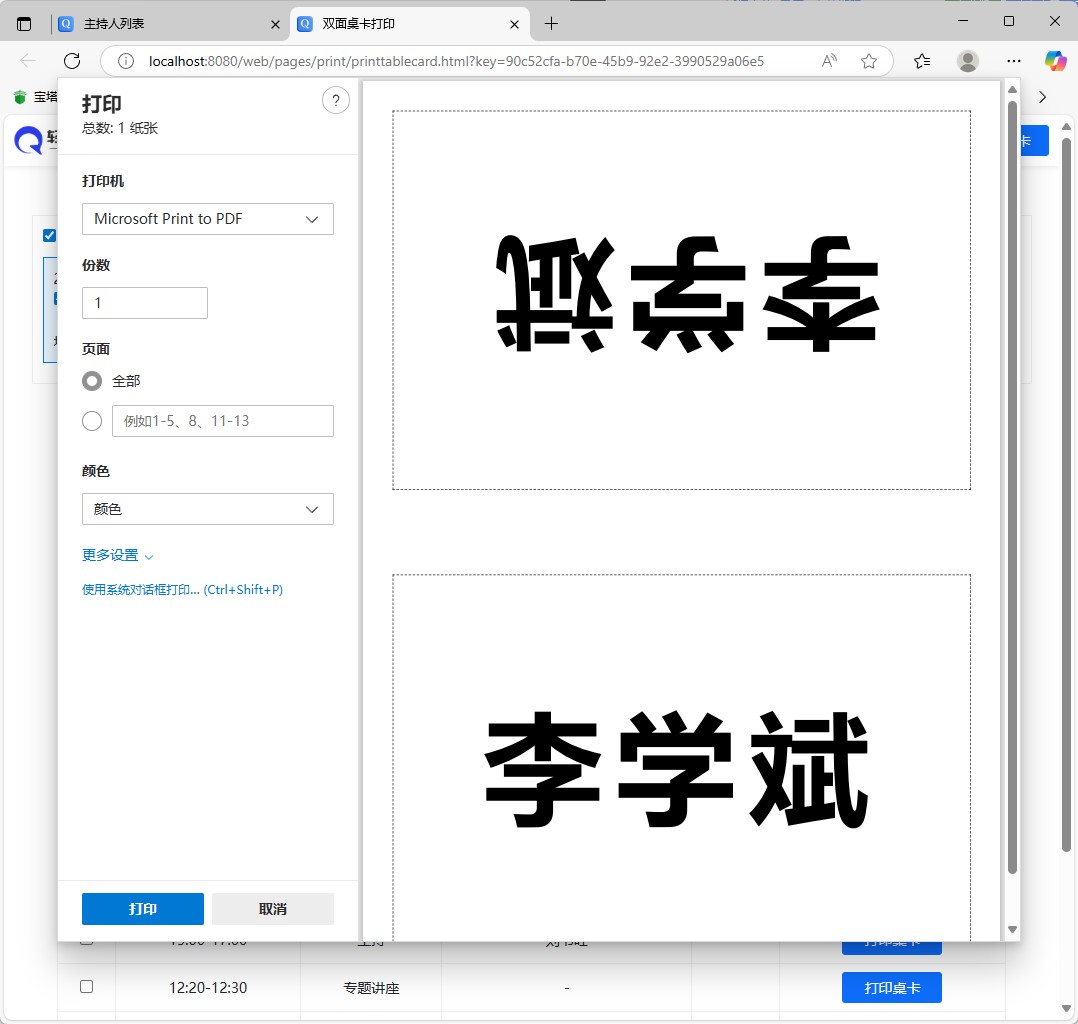Image resolution: width=1078 pixels, height=1024 pixels.
Task: Click the 取消 button
Action: (x=272, y=908)
